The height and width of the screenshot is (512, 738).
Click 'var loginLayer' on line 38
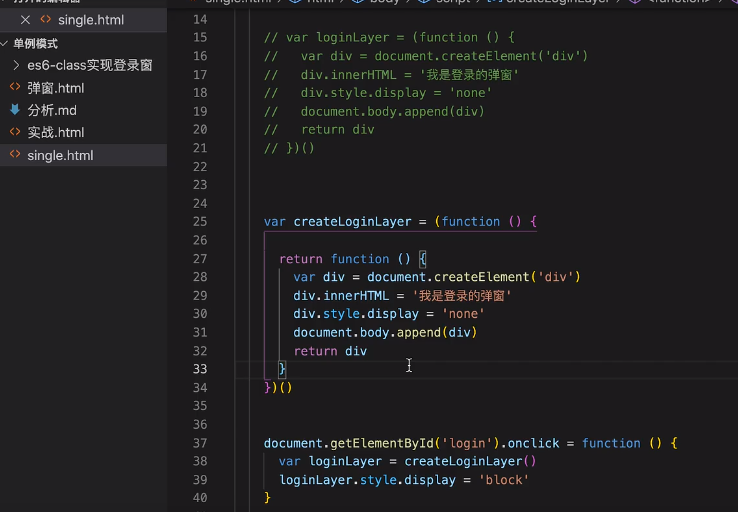330,461
